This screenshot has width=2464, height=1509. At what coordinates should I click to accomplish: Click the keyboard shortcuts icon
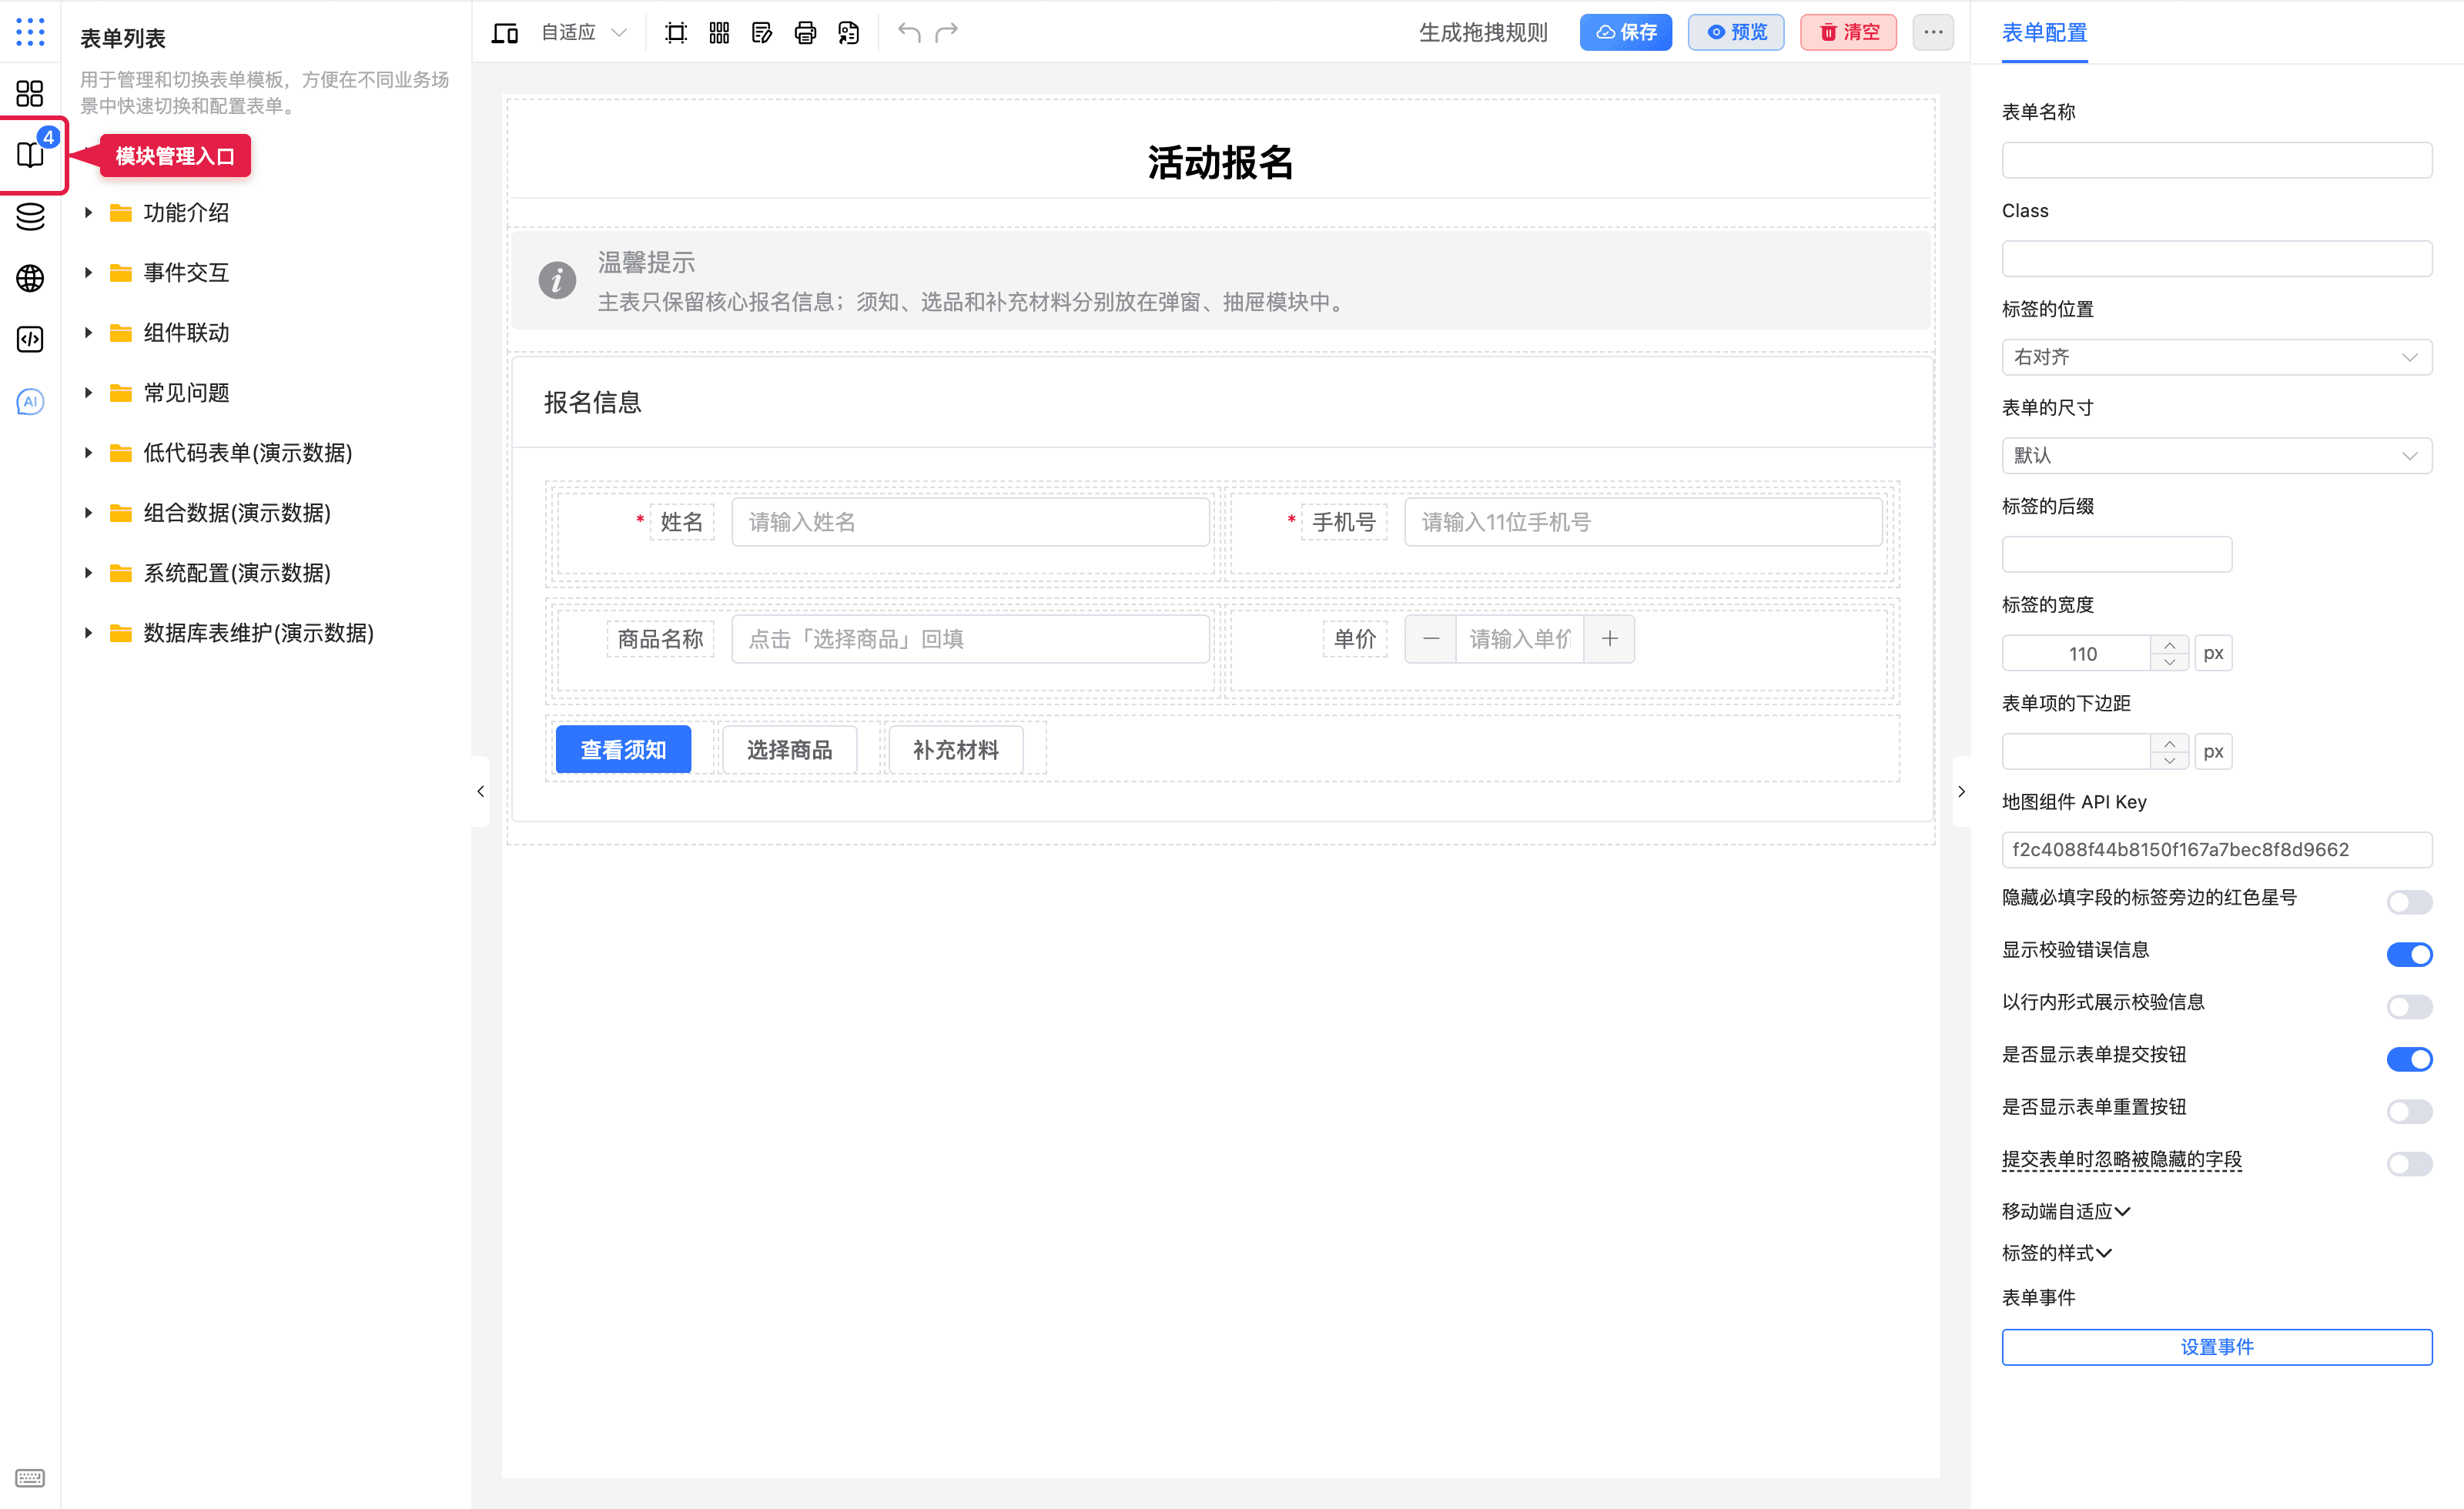click(x=30, y=1477)
